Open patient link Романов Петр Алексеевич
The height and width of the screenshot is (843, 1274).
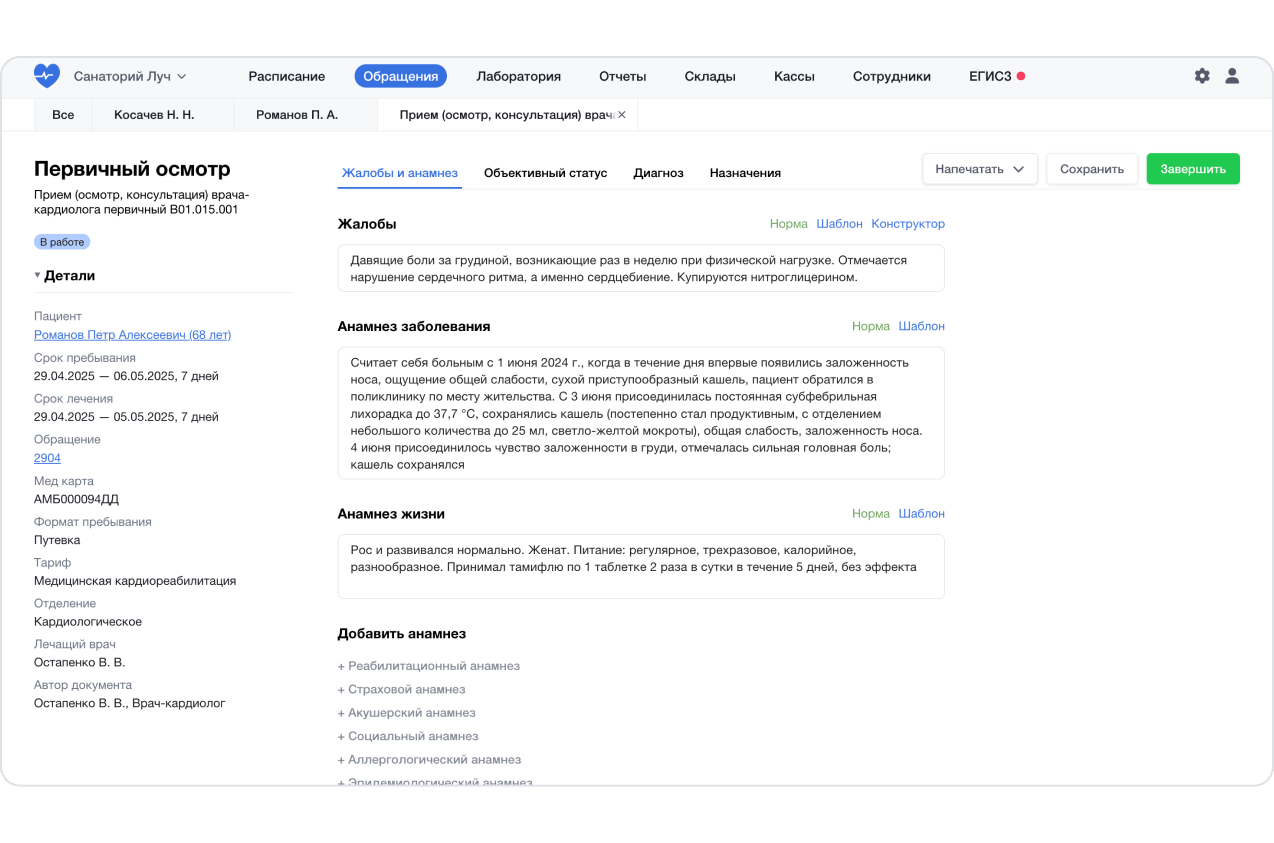[132, 335]
